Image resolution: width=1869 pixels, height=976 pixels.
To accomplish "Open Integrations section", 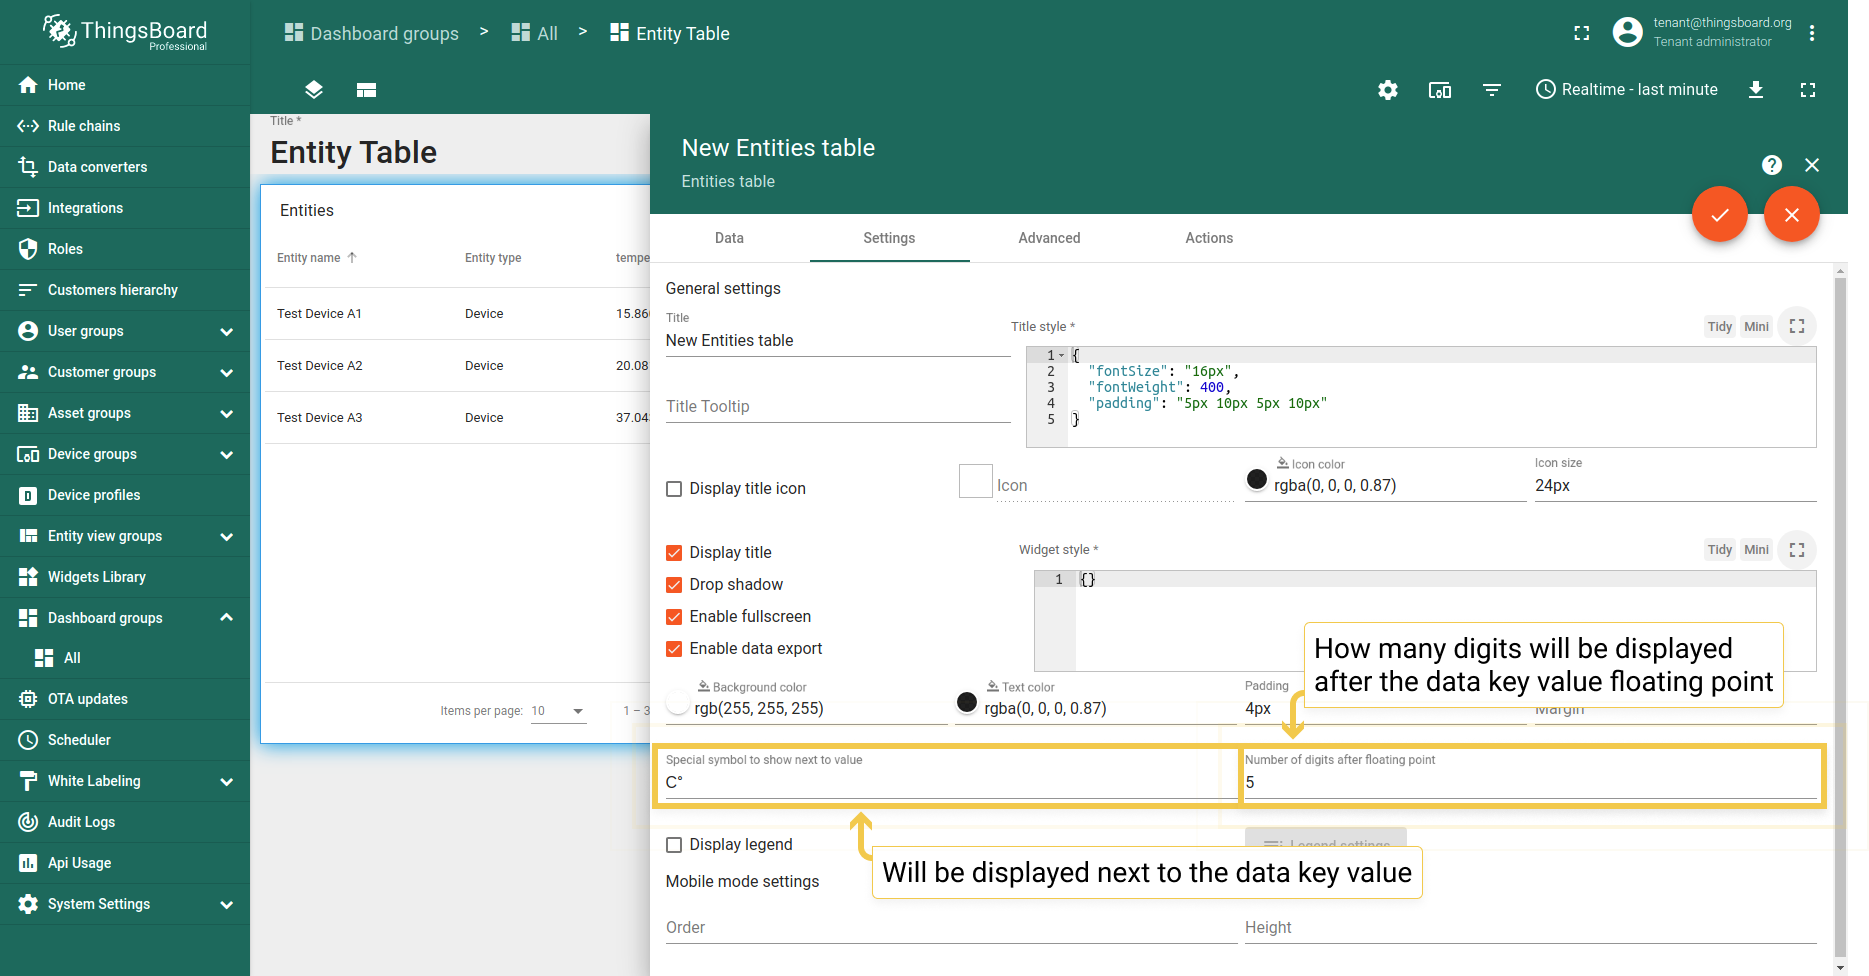I will [x=125, y=208].
